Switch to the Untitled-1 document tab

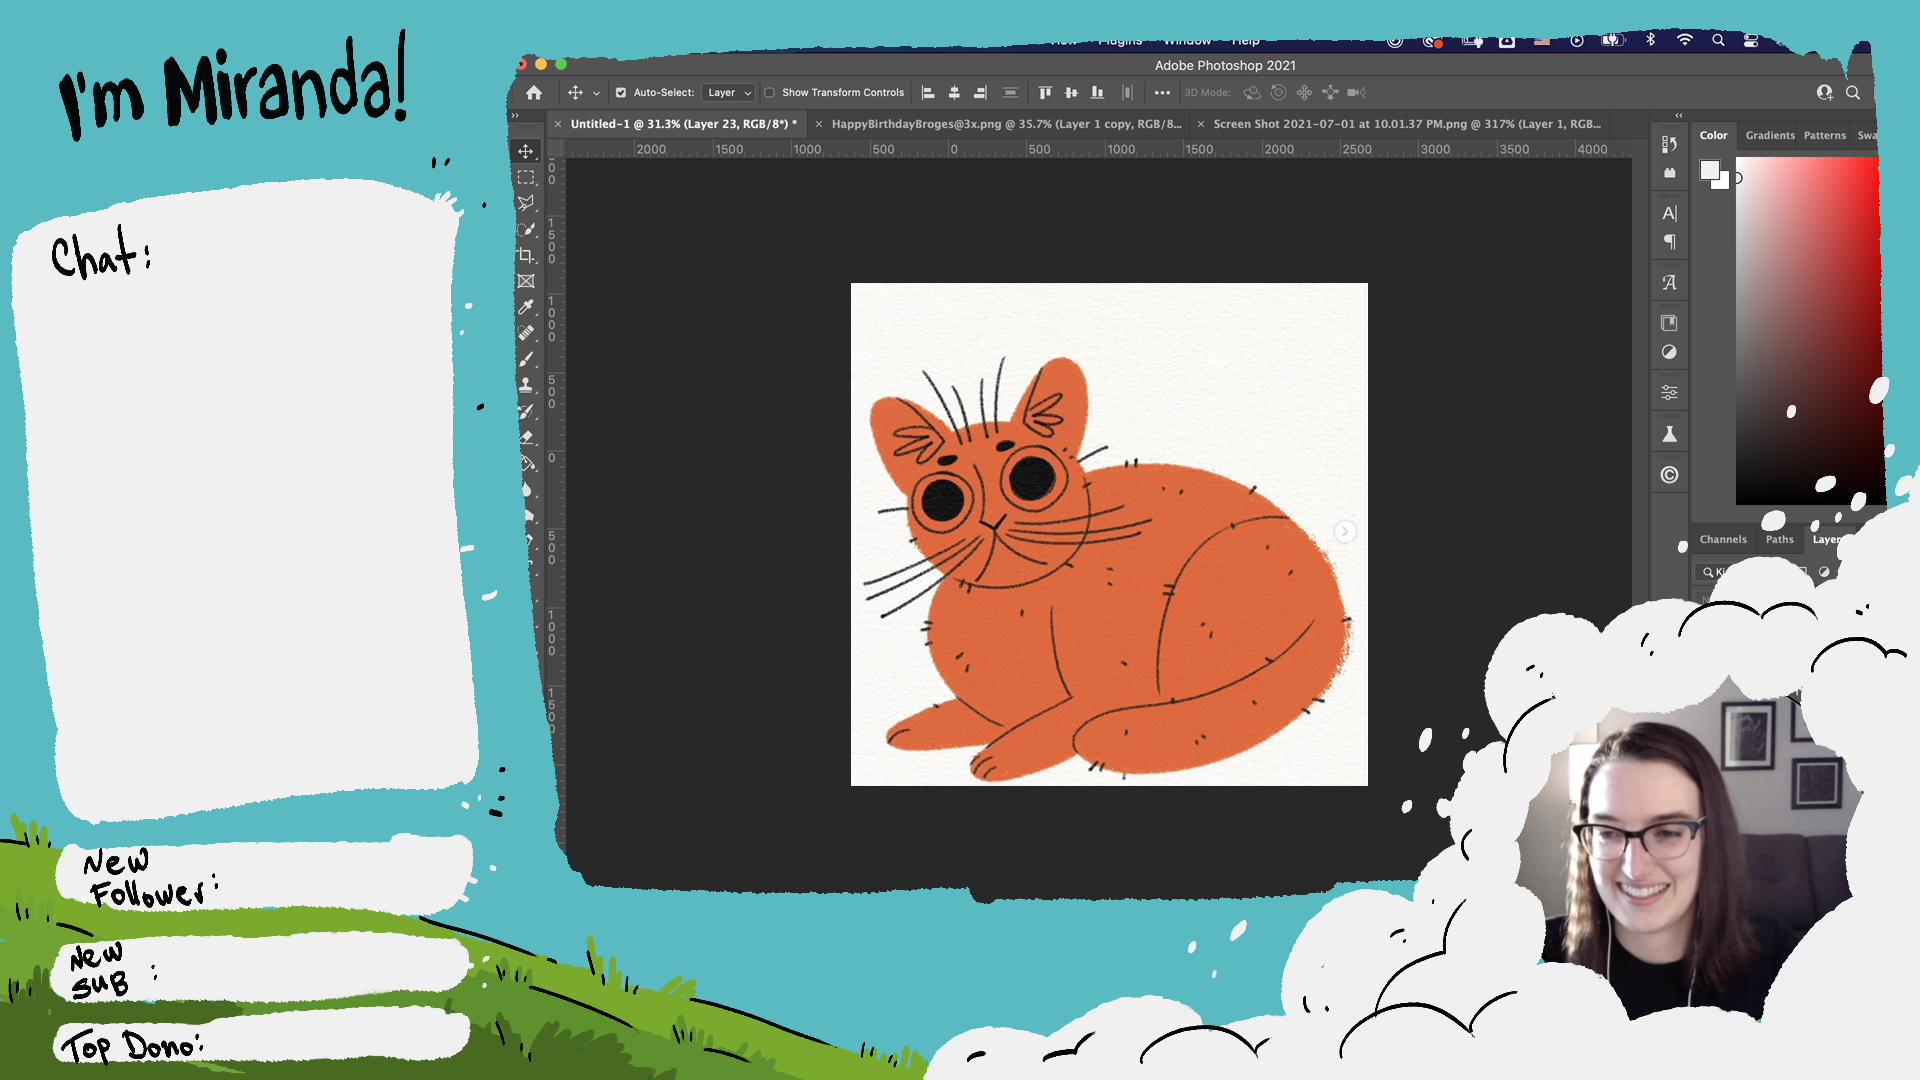point(684,124)
